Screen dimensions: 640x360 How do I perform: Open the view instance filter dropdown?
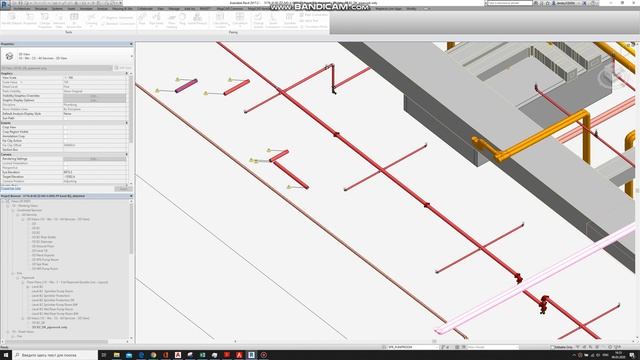56,68
